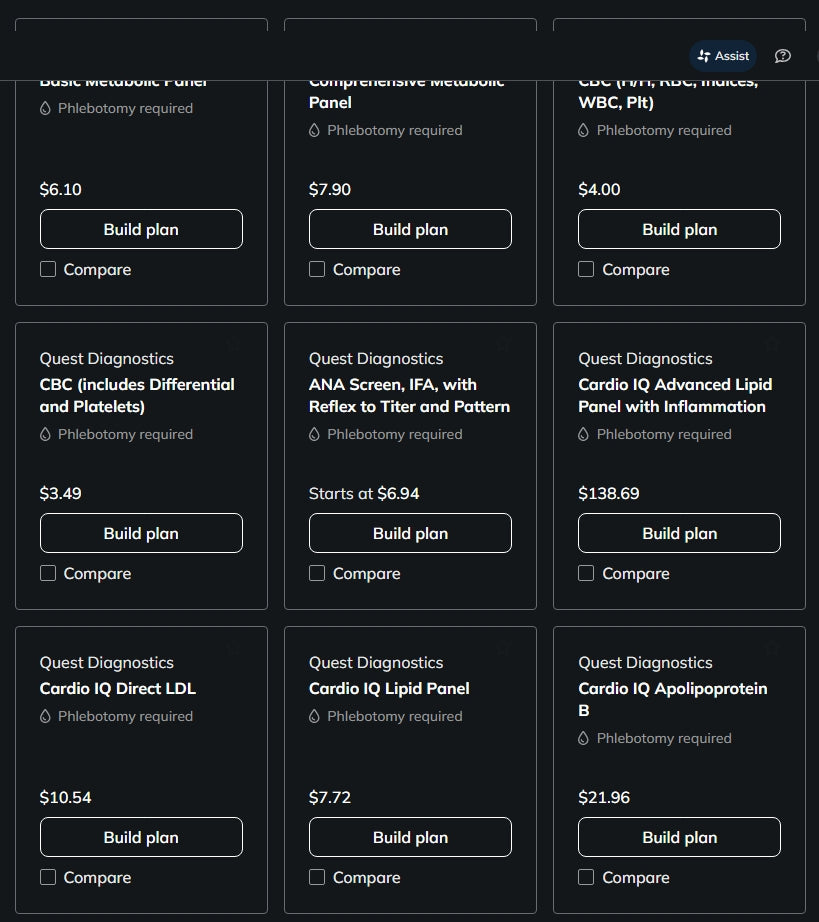Screen dimensions: 819x922
Task: Enable Compare for Basic Metabolic Panel
Action: [47, 269]
